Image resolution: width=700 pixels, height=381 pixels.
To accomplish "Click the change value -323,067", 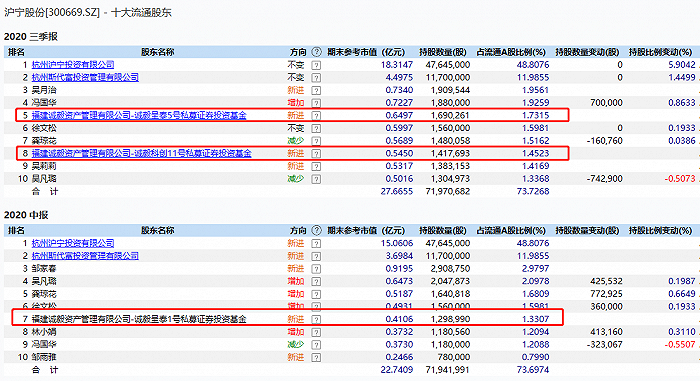I will (x=604, y=344).
